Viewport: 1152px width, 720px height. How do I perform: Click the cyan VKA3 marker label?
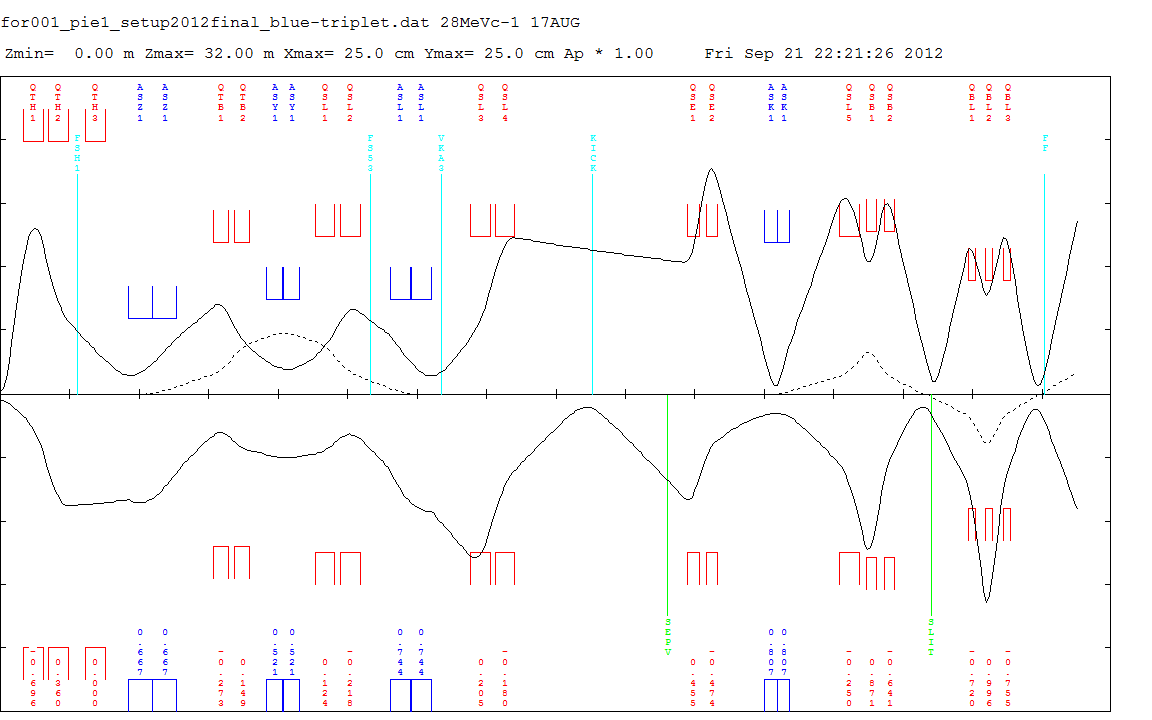click(x=441, y=153)
